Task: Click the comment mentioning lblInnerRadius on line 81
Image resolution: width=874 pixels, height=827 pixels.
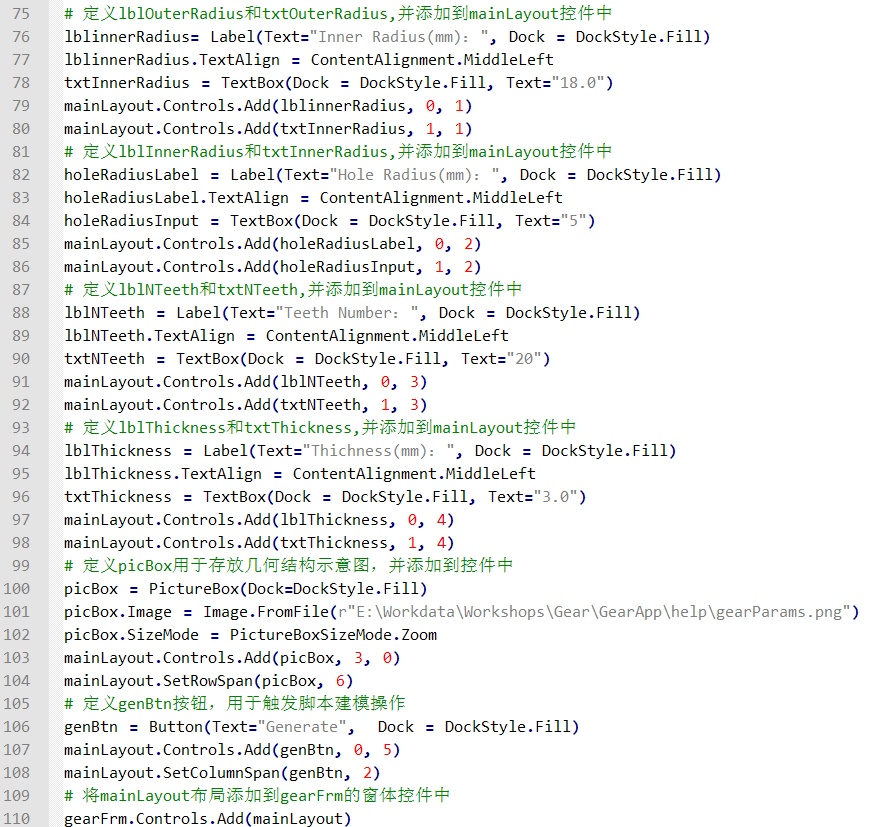Action: point(338,152)
